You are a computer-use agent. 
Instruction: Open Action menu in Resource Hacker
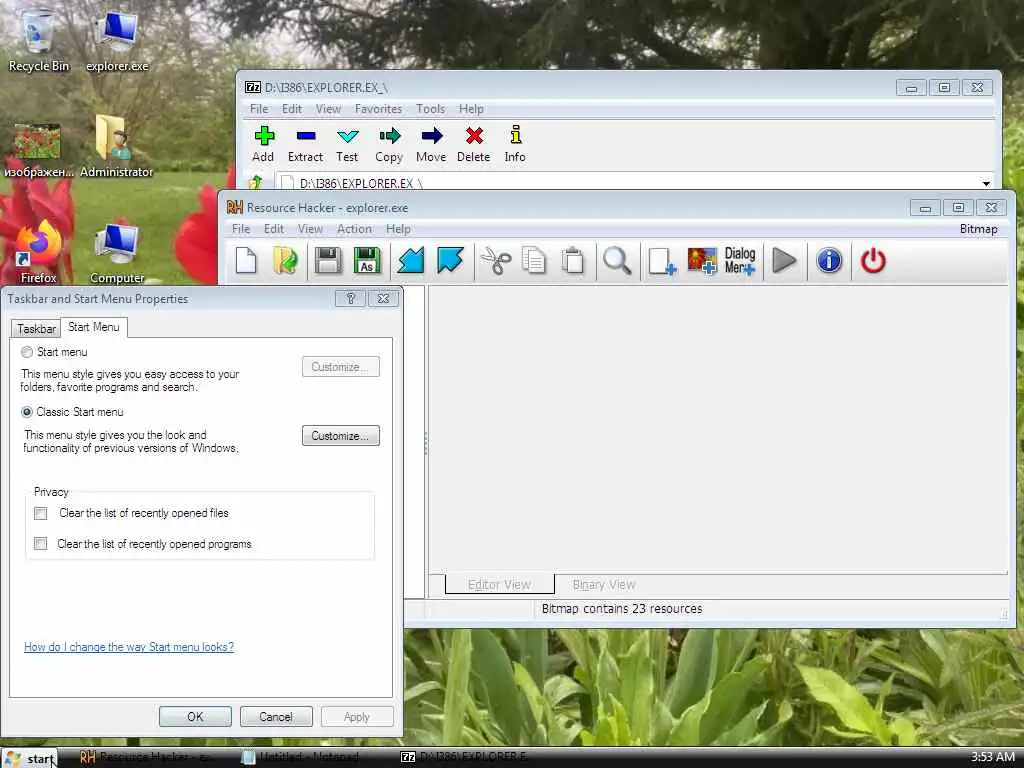click(x=354, y=229)
